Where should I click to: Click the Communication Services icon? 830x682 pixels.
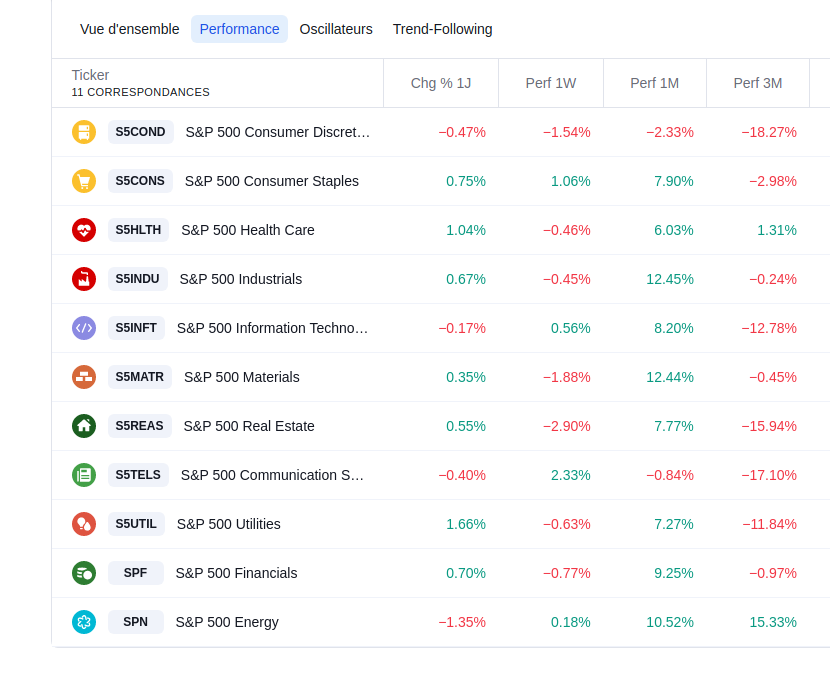84,475
